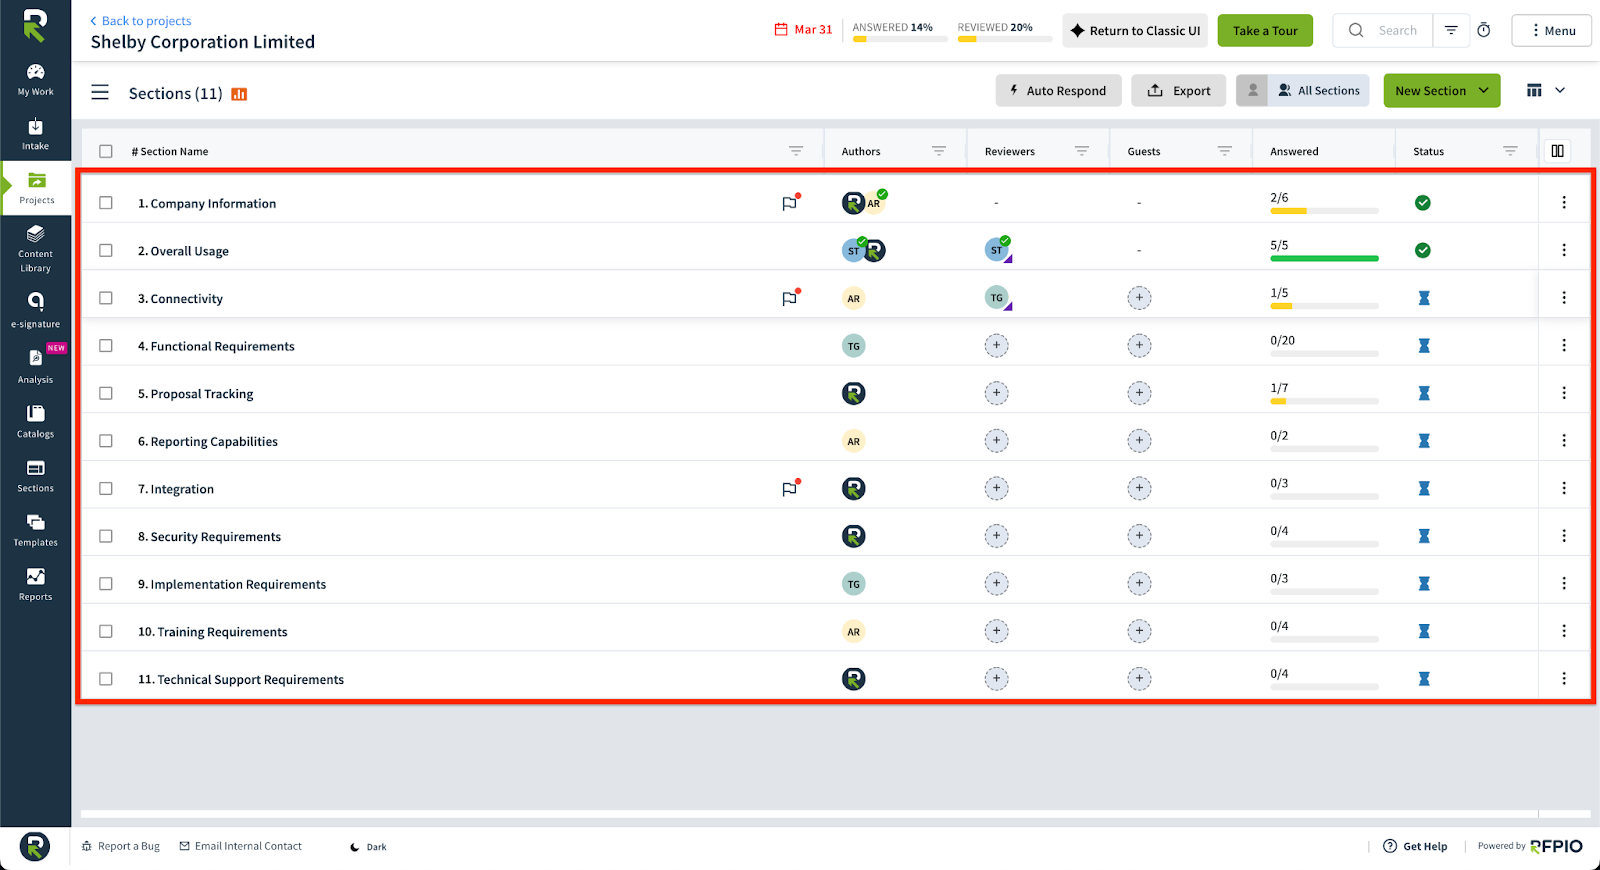Open search filter icon beside Search box
Viewport: 1600px width, 870px height.
tap(1451, 31)
